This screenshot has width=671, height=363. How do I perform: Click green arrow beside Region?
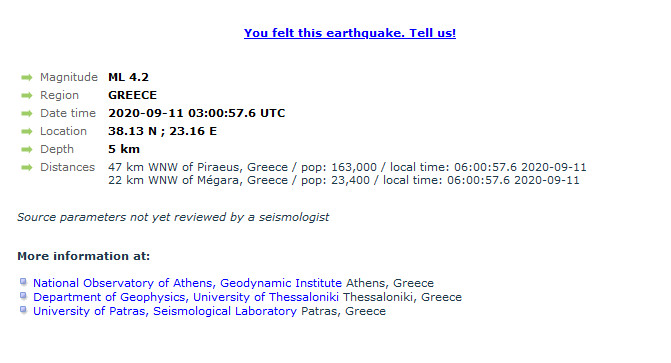[x=27, y=95]
